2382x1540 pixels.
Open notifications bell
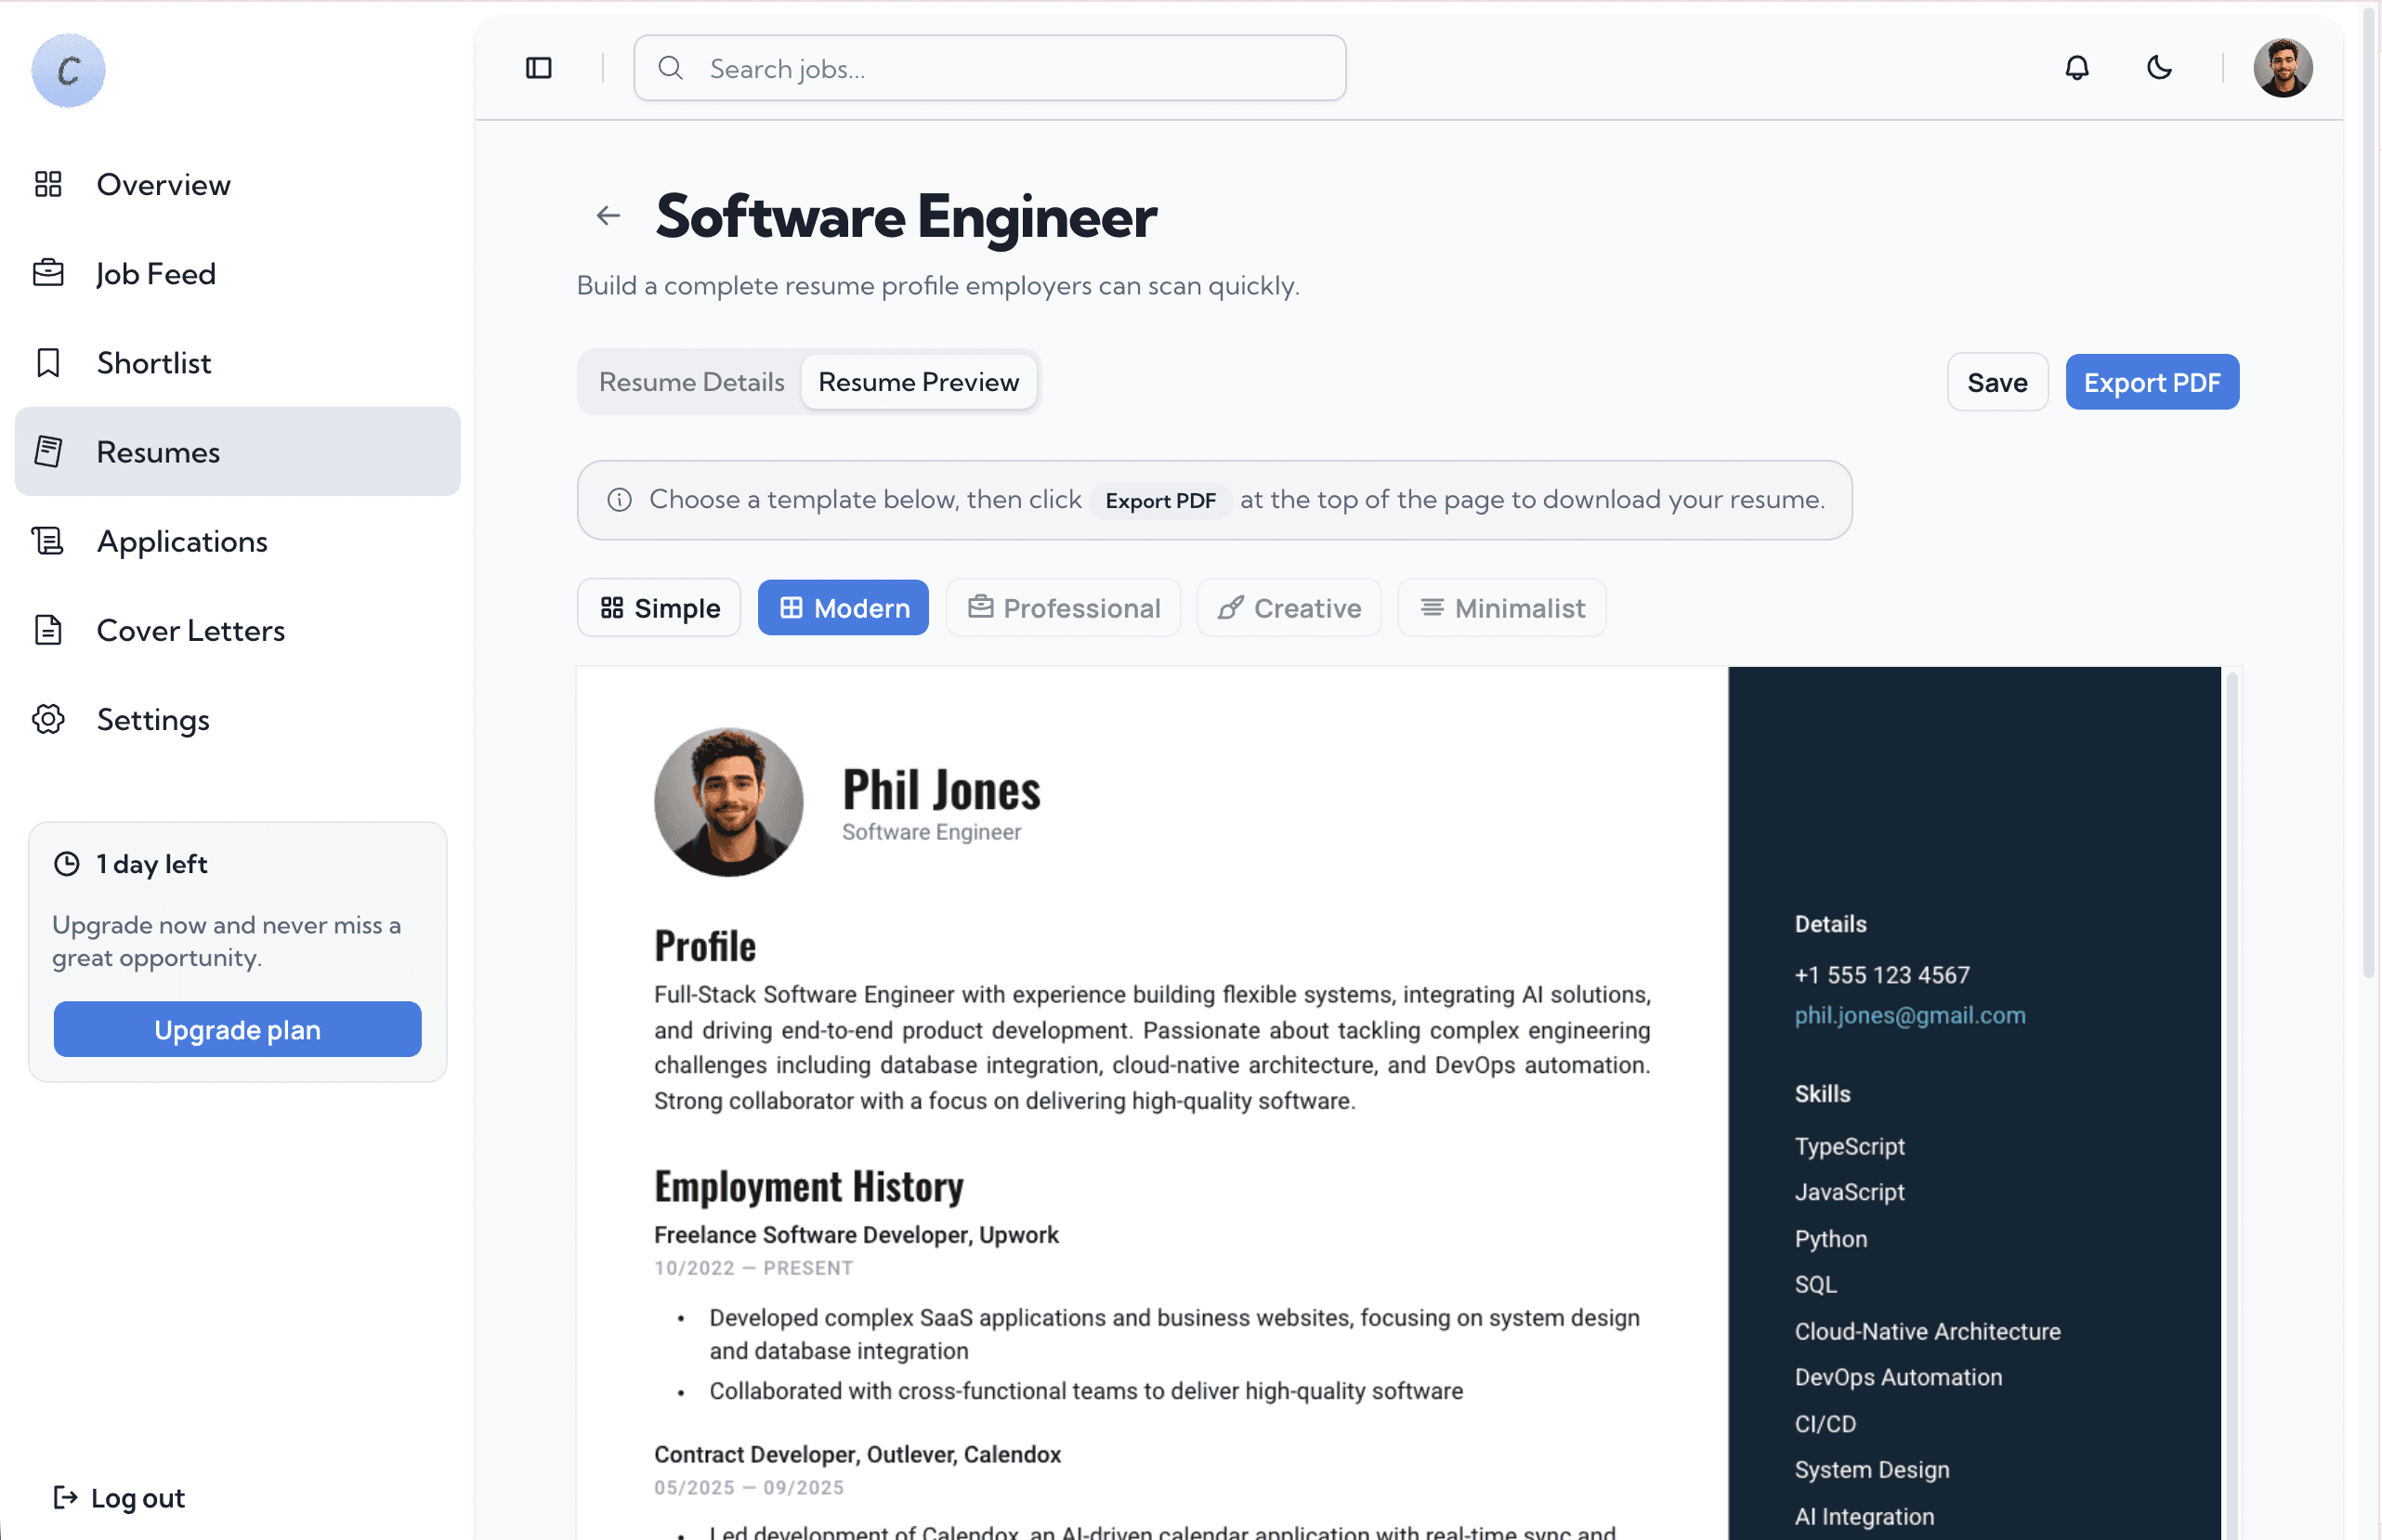pos(2076,68)
